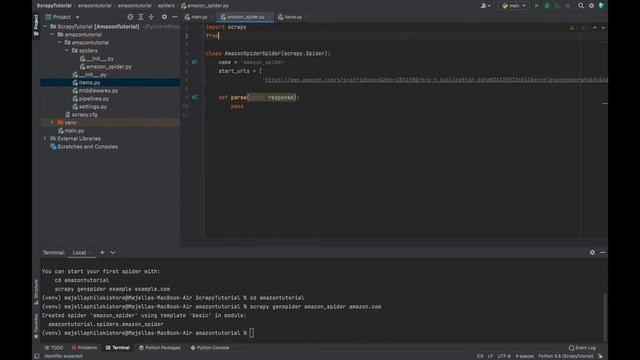The width and height of the screenshot is (640, 360).
Task: Hide the Terminal tool window
Action: coord(602,253)
